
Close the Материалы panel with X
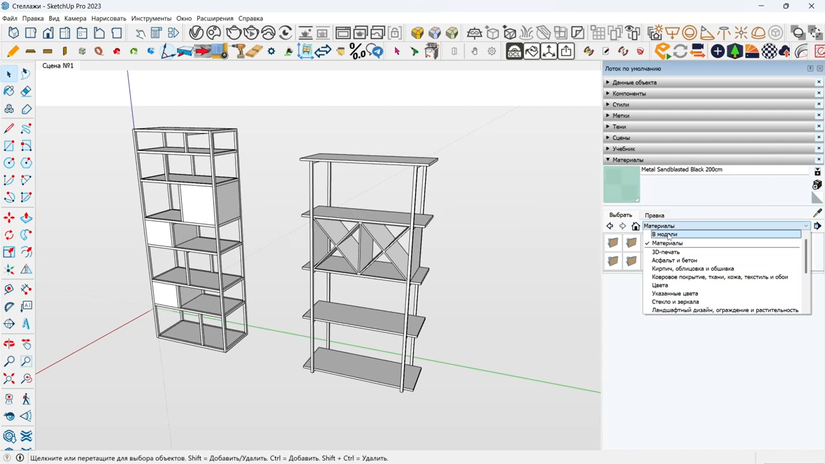(x=819, y=160)
